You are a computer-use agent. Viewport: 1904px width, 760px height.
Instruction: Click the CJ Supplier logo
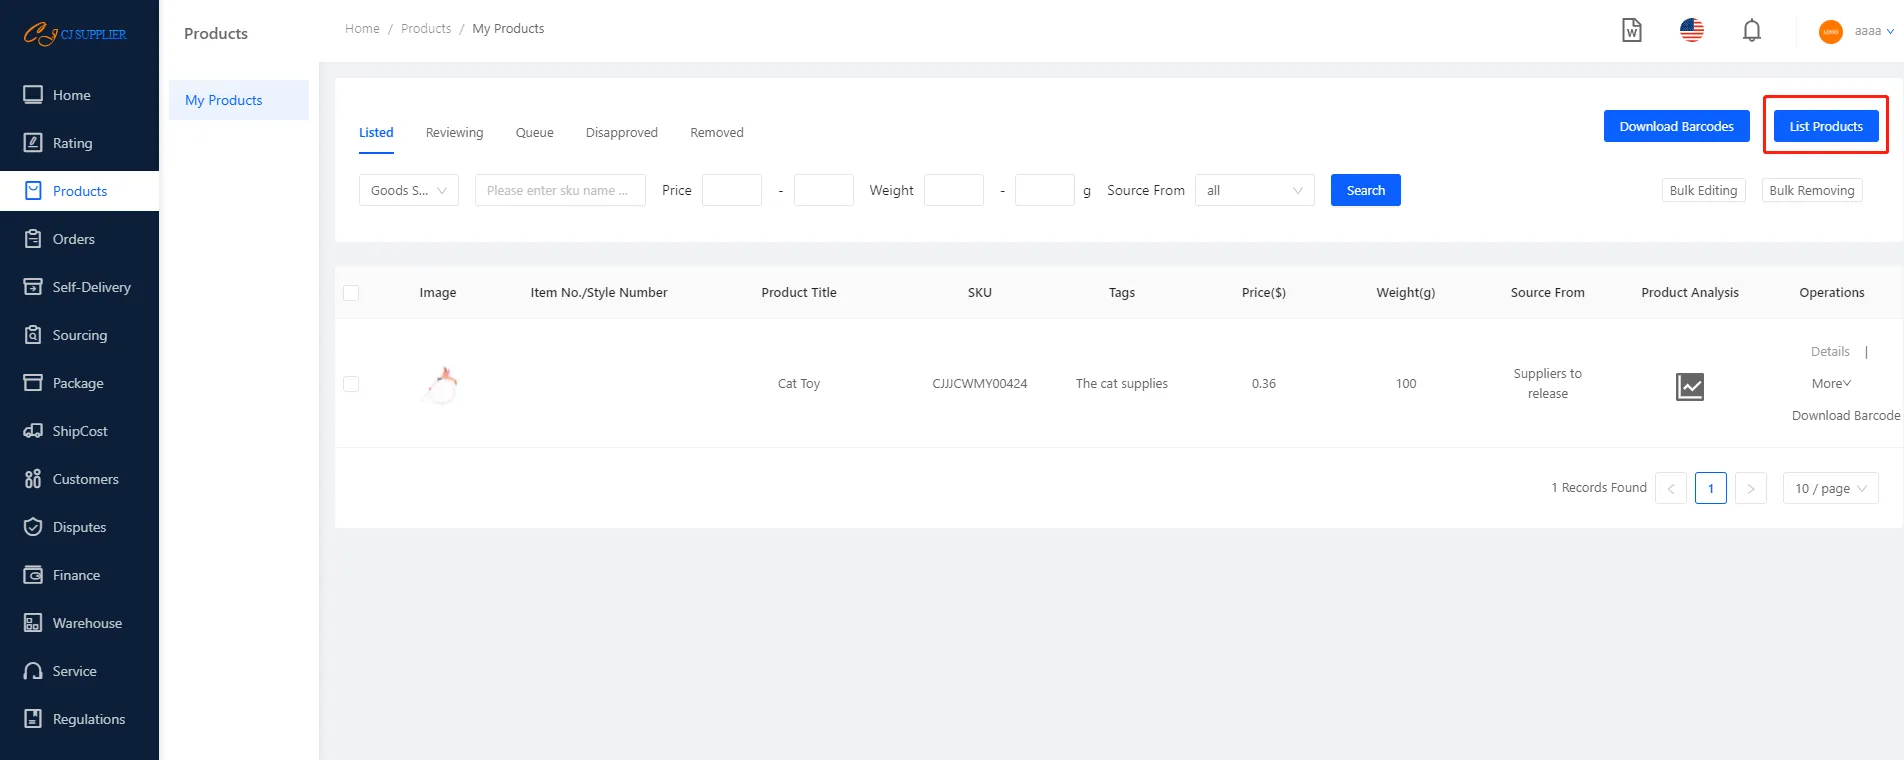pos(76,35)
